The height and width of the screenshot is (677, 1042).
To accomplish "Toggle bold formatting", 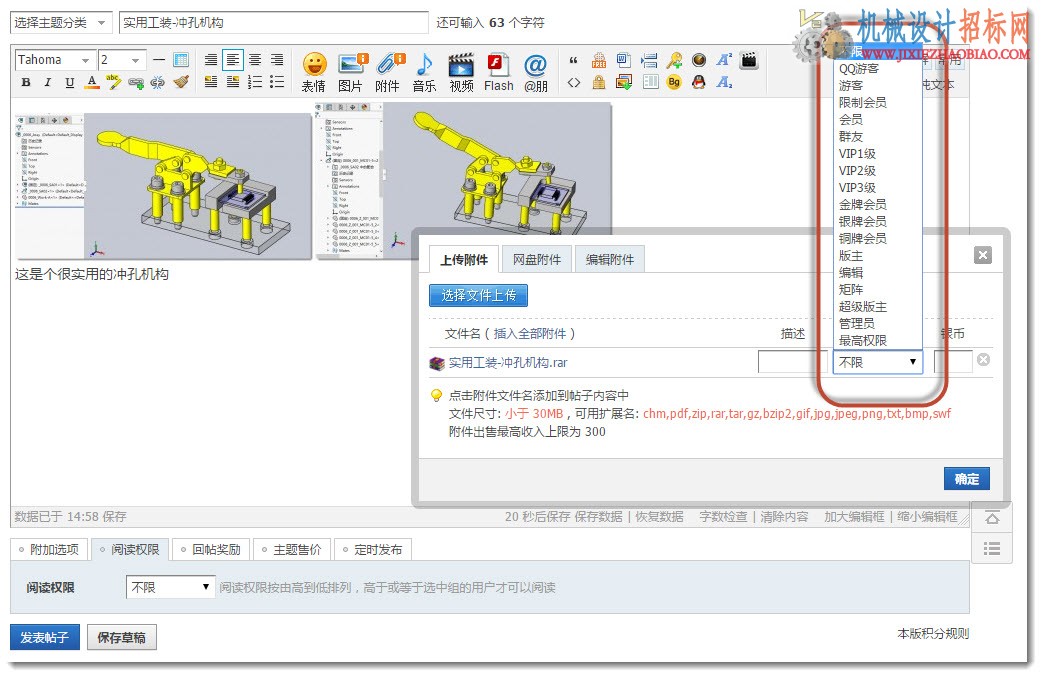I will 26,82.
